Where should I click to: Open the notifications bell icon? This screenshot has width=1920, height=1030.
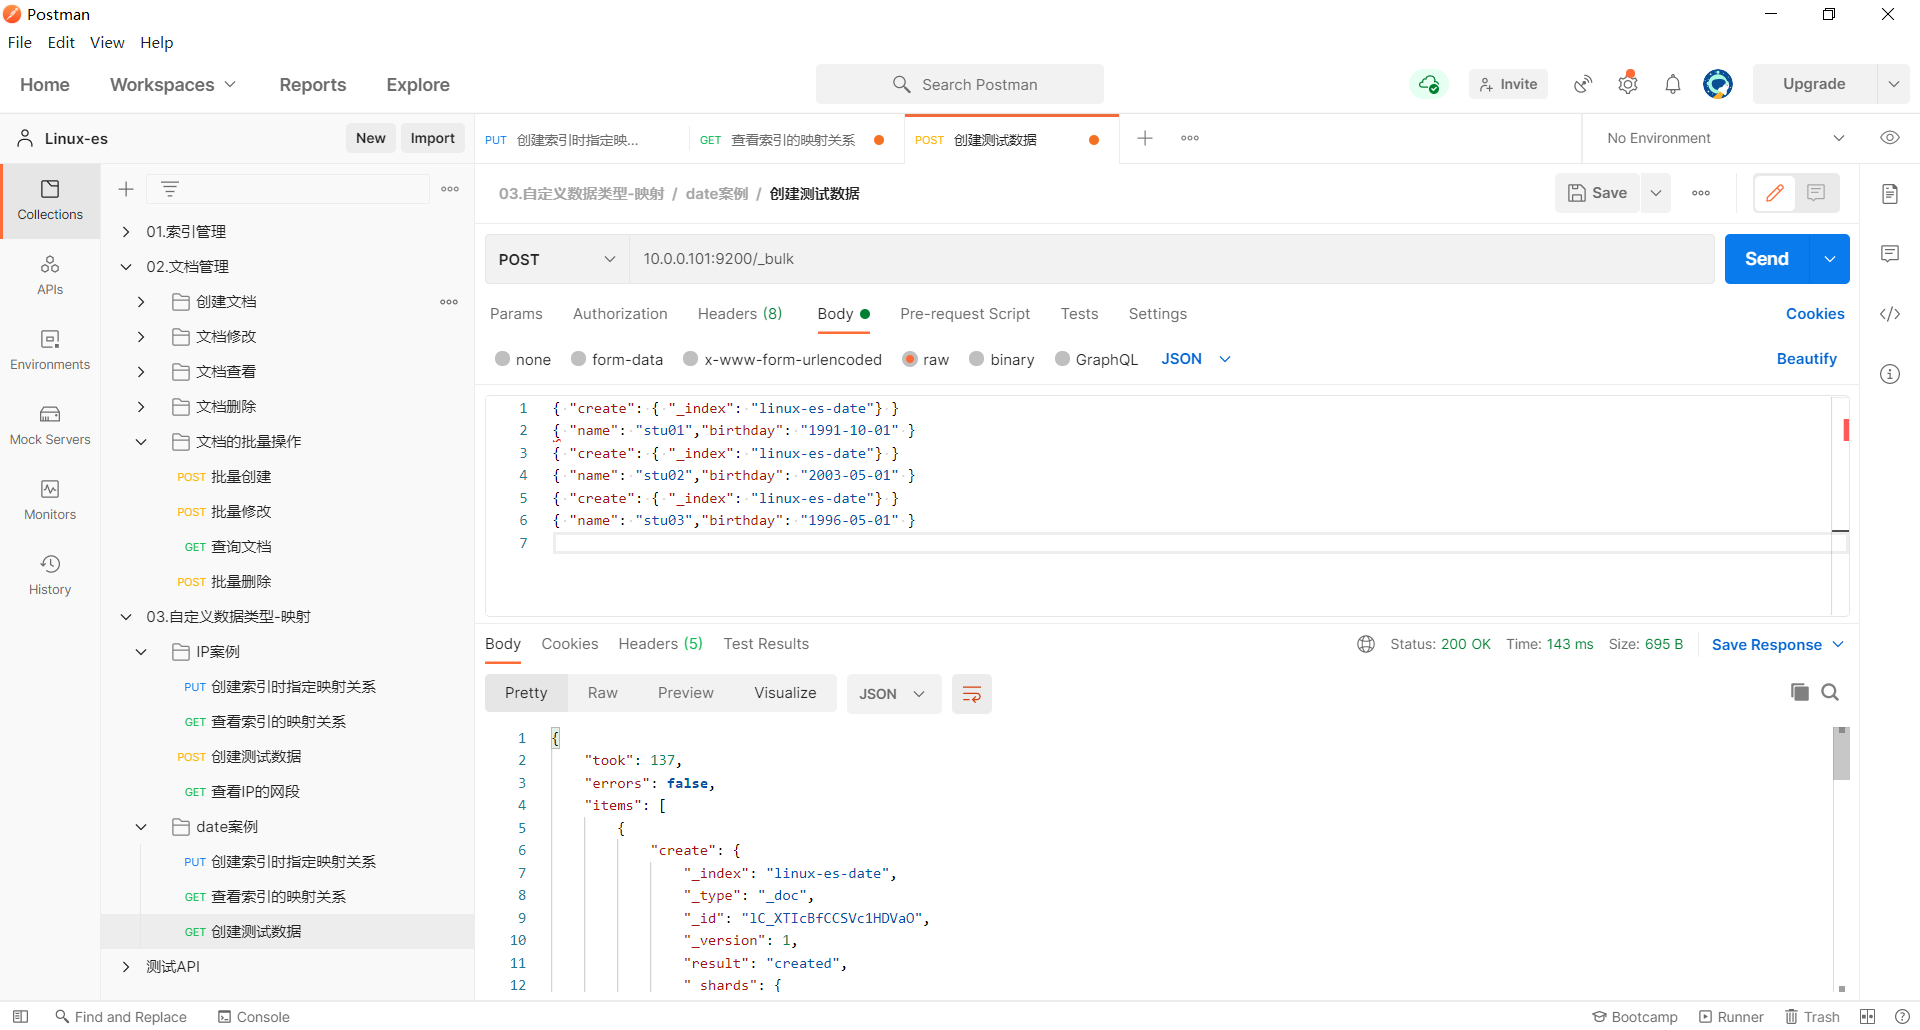tap(1673, 85)
